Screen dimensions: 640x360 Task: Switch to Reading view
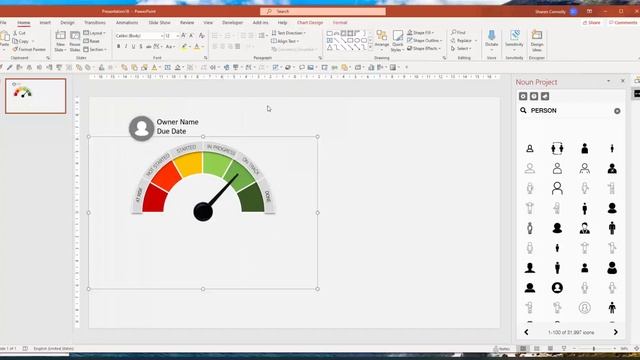(550, 349)
